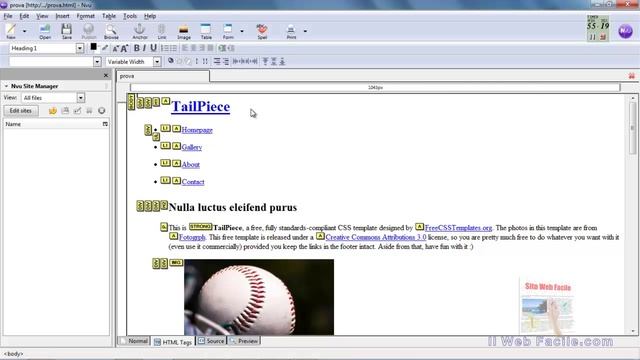Click the editor vertical scrollbar

[x=632, y=214]
